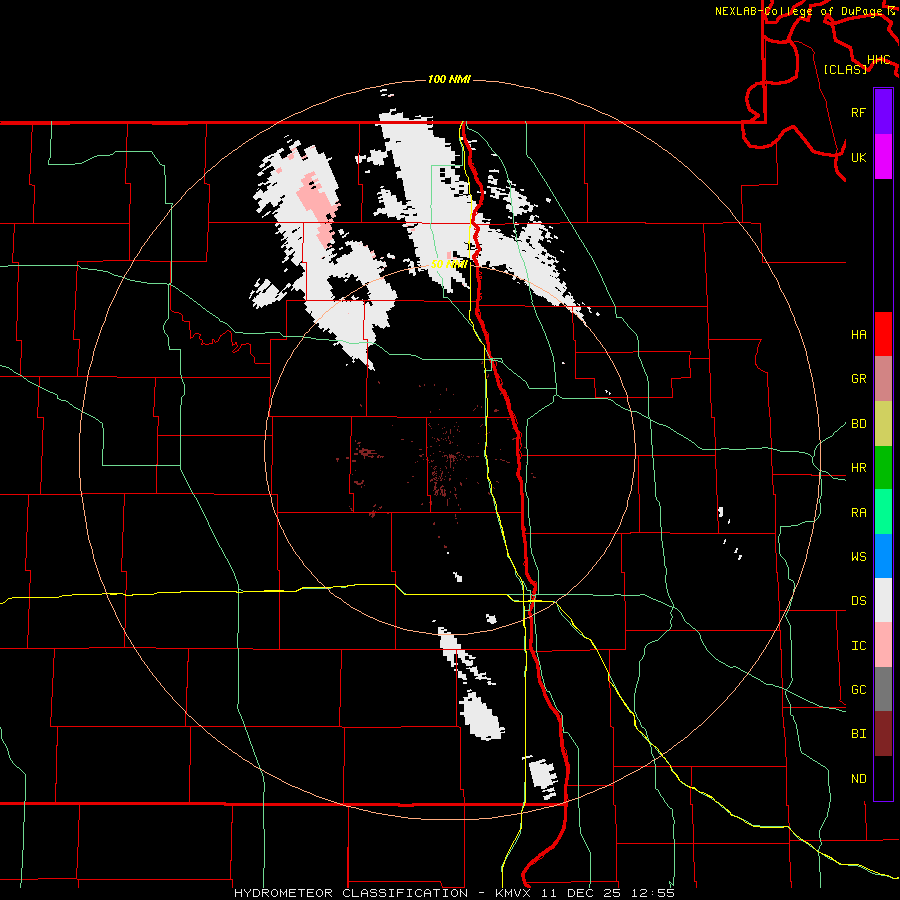Image resolution: width=900 pixels, height=900 pixels.
Task: Click the large pink ice crystal echo area
Action: [x=316, y=208]
